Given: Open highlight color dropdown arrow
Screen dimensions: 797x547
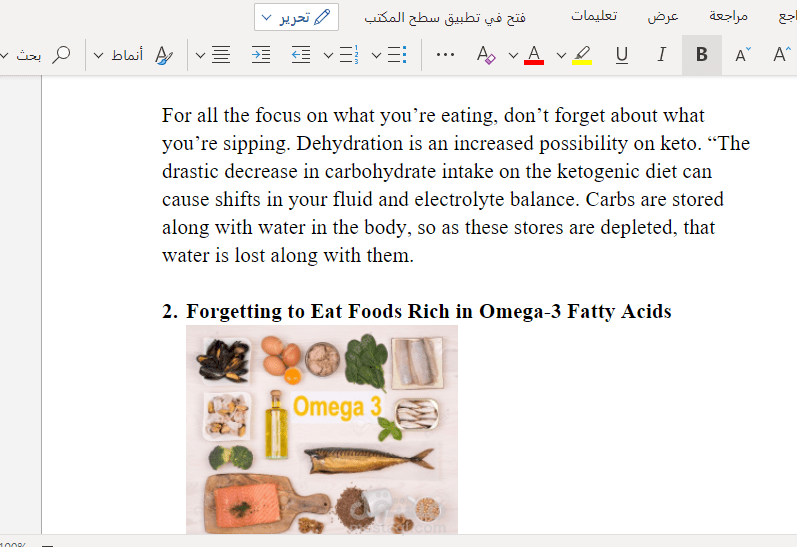Looking at the screenshot, I should (561, 55).
